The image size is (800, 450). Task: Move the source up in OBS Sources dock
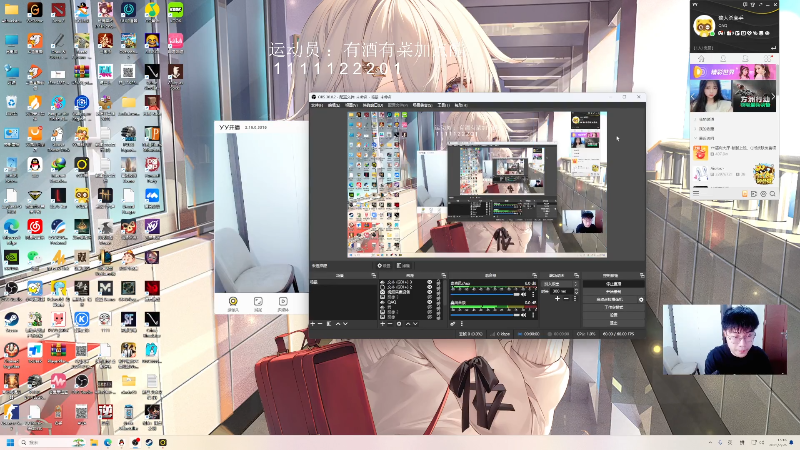[408, 324]
